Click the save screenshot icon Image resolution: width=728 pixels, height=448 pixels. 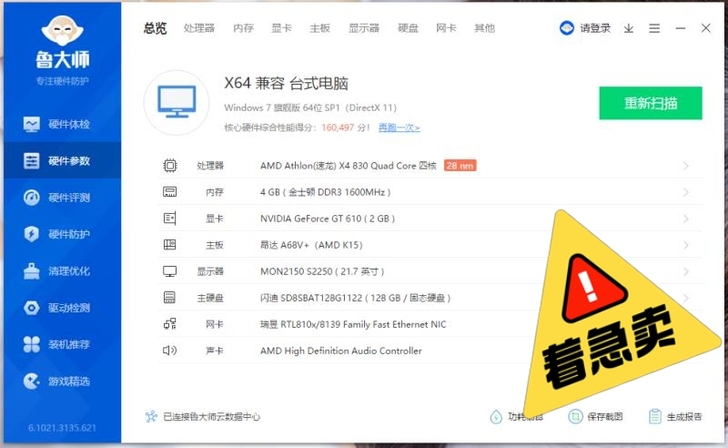(575, 416)
